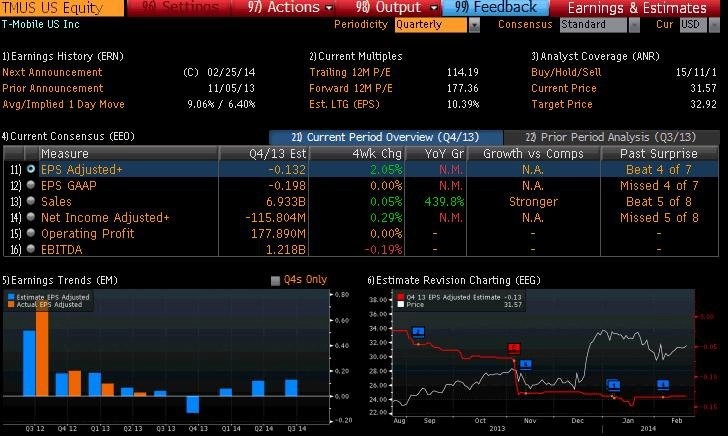
Task: Click the Growth vs Comps column header
Action: (x=533, y=153)
